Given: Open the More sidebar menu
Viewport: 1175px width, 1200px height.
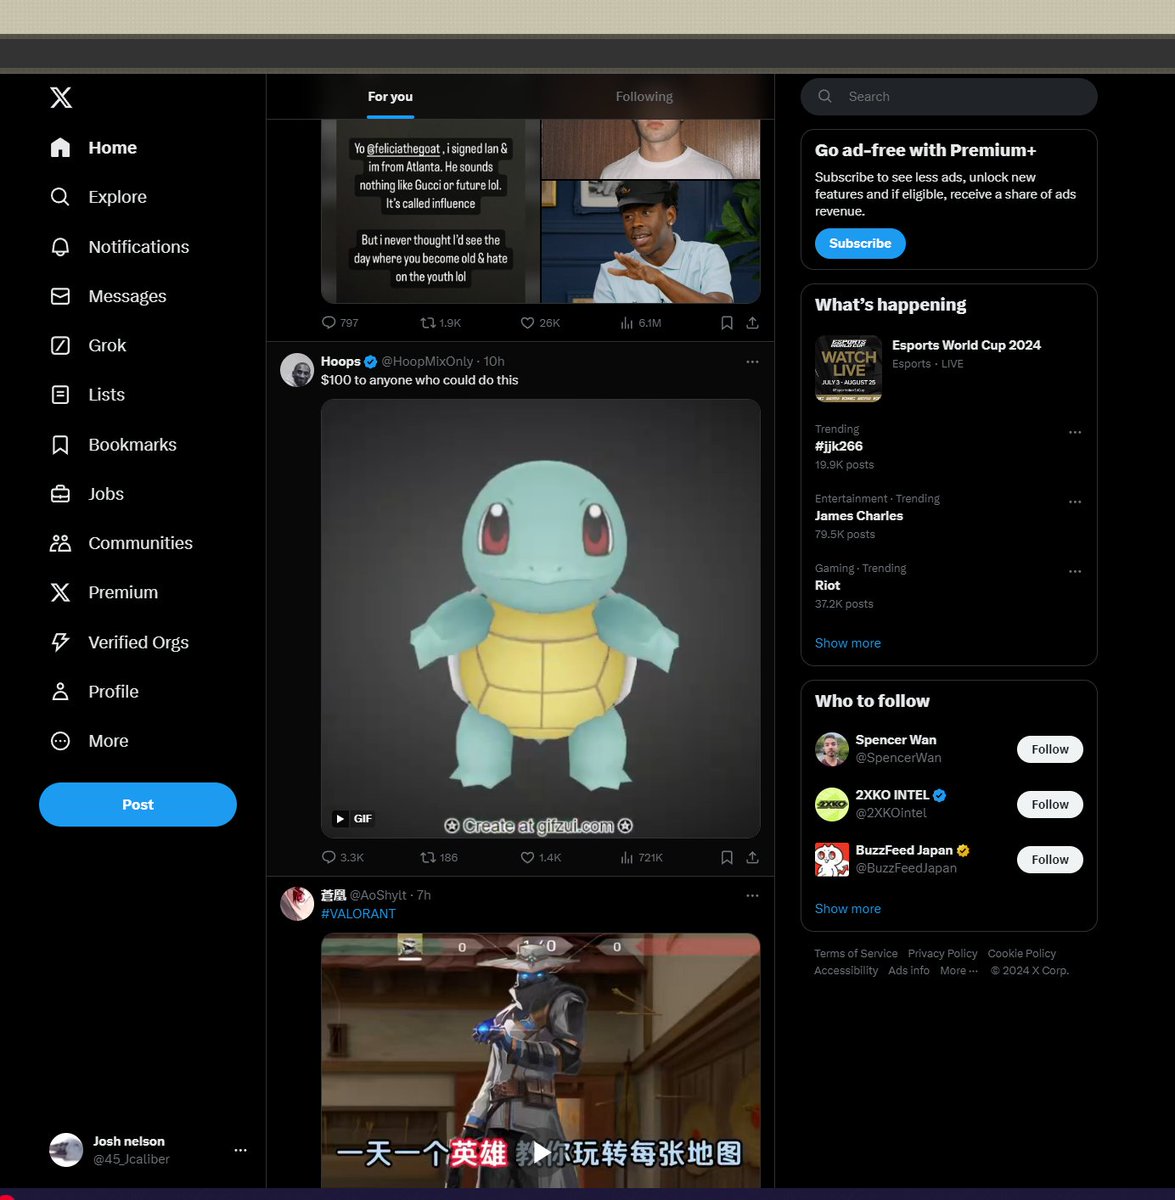Looking at the screenshot, I should pos(89,741).
